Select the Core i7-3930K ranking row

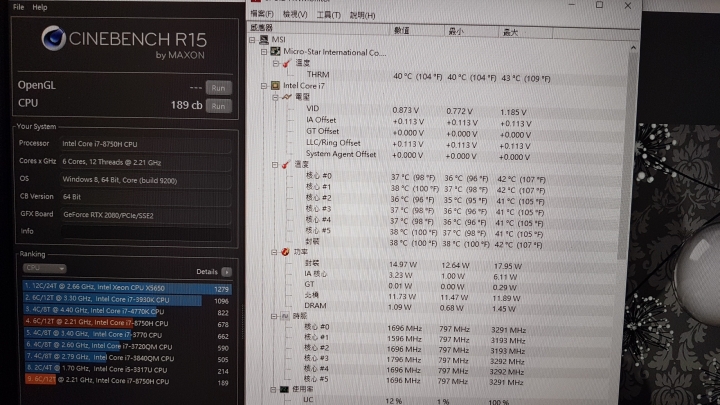(127, 300)
